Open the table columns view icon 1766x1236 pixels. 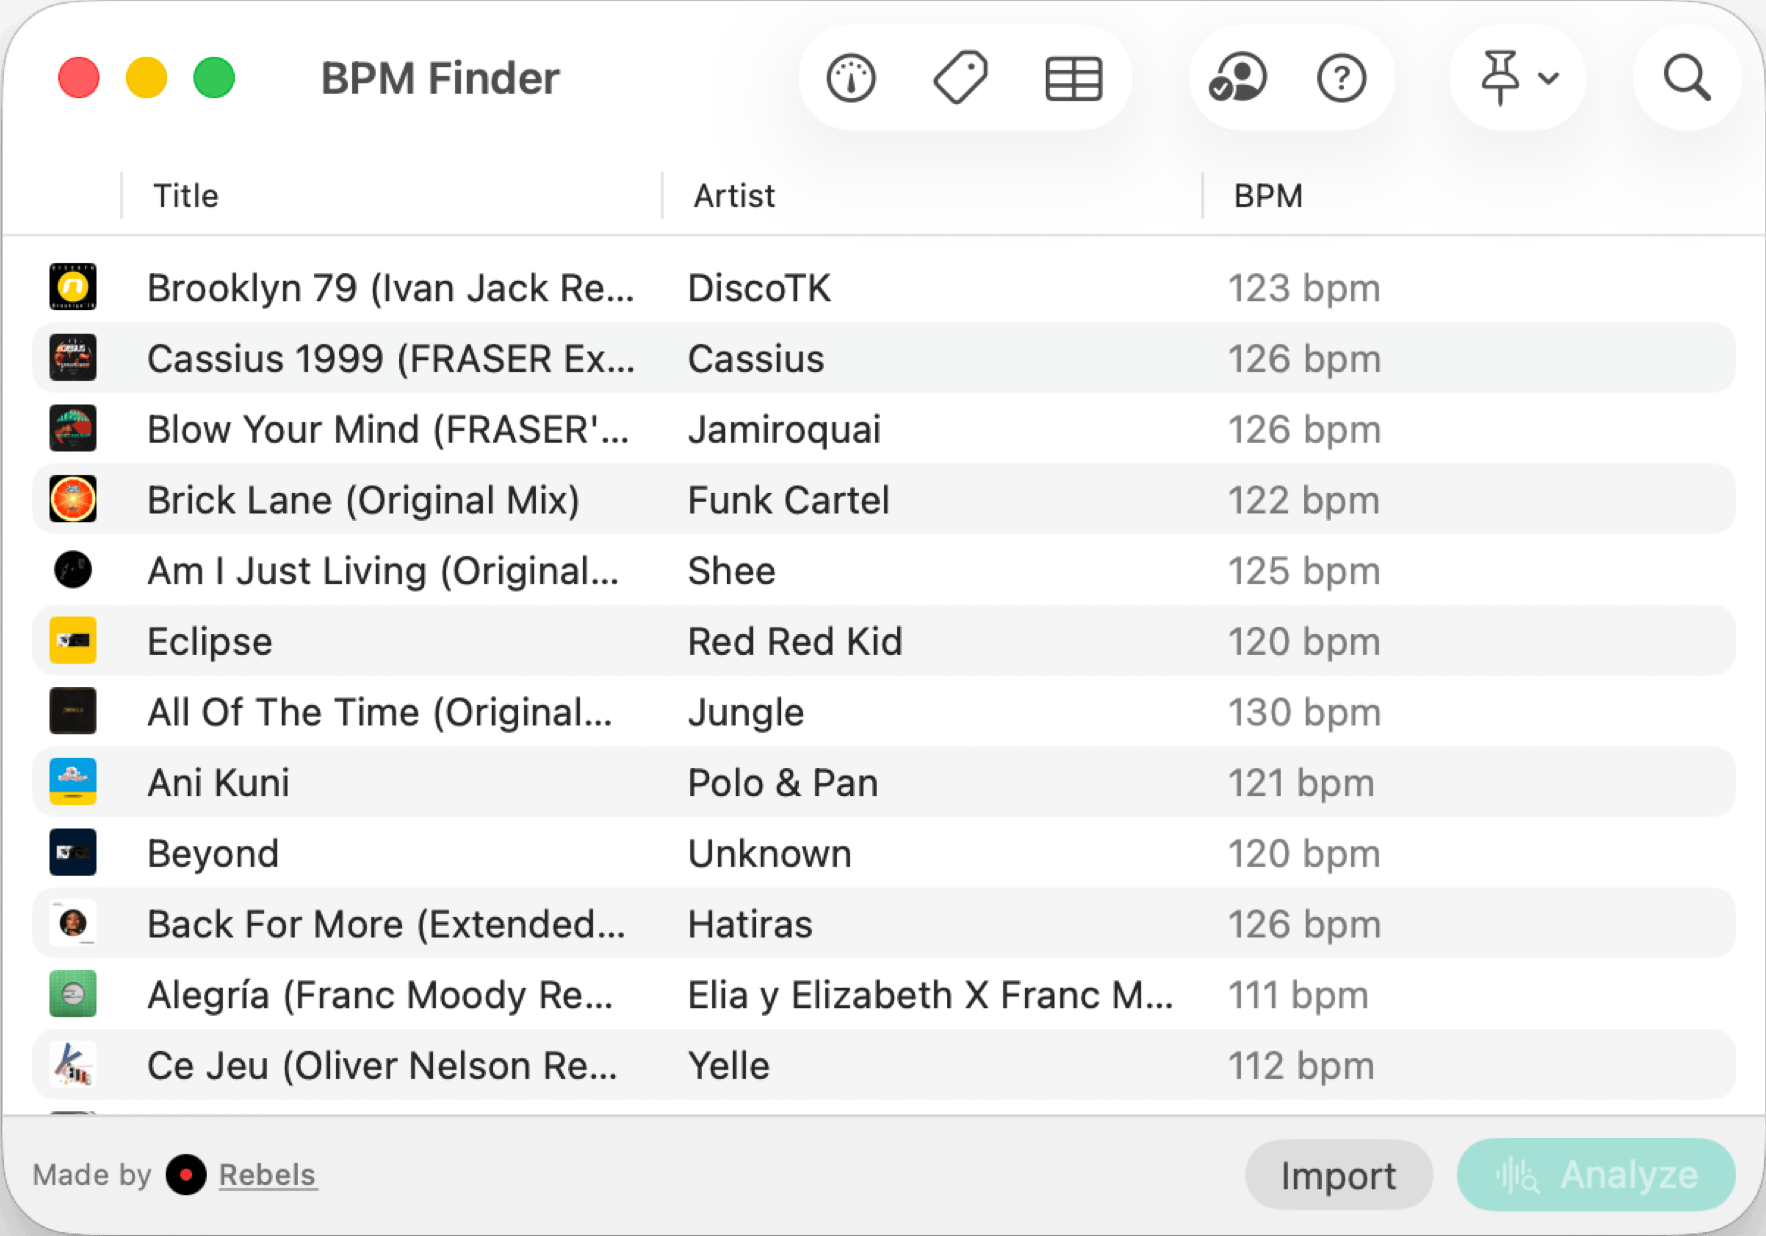coord(1073,78)
